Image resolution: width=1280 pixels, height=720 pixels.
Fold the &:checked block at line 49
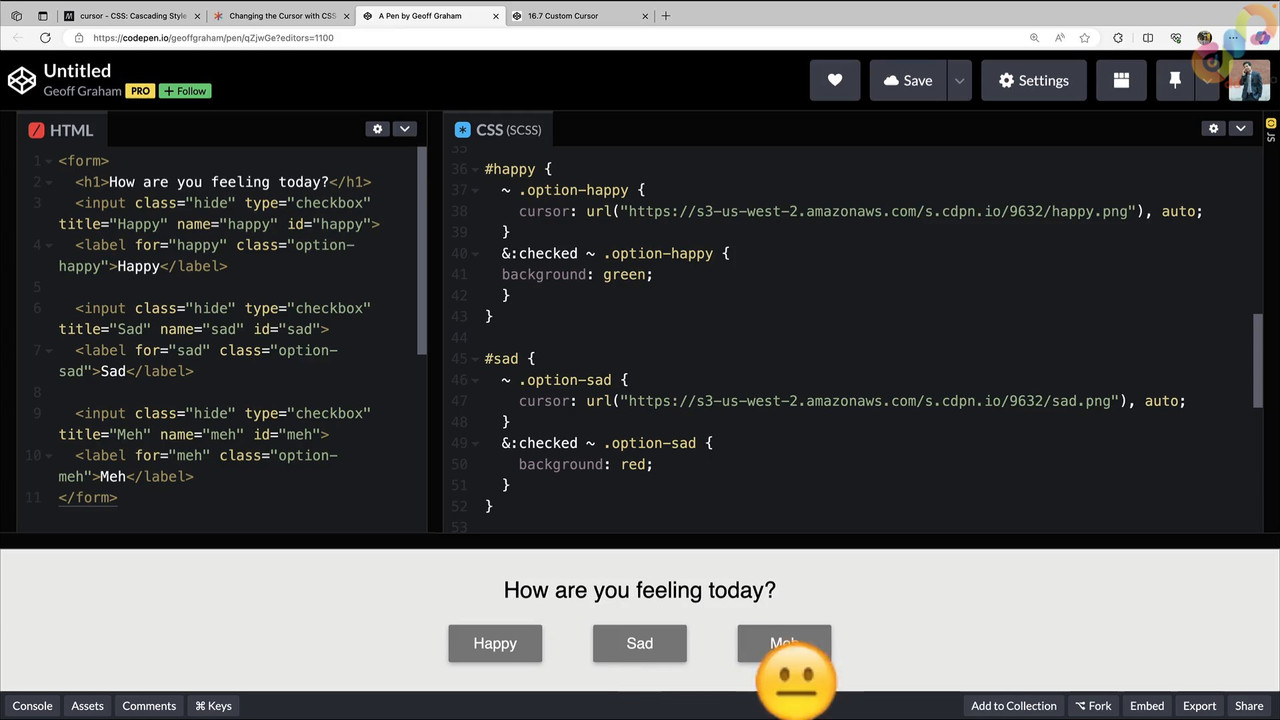tap(473, 443)
